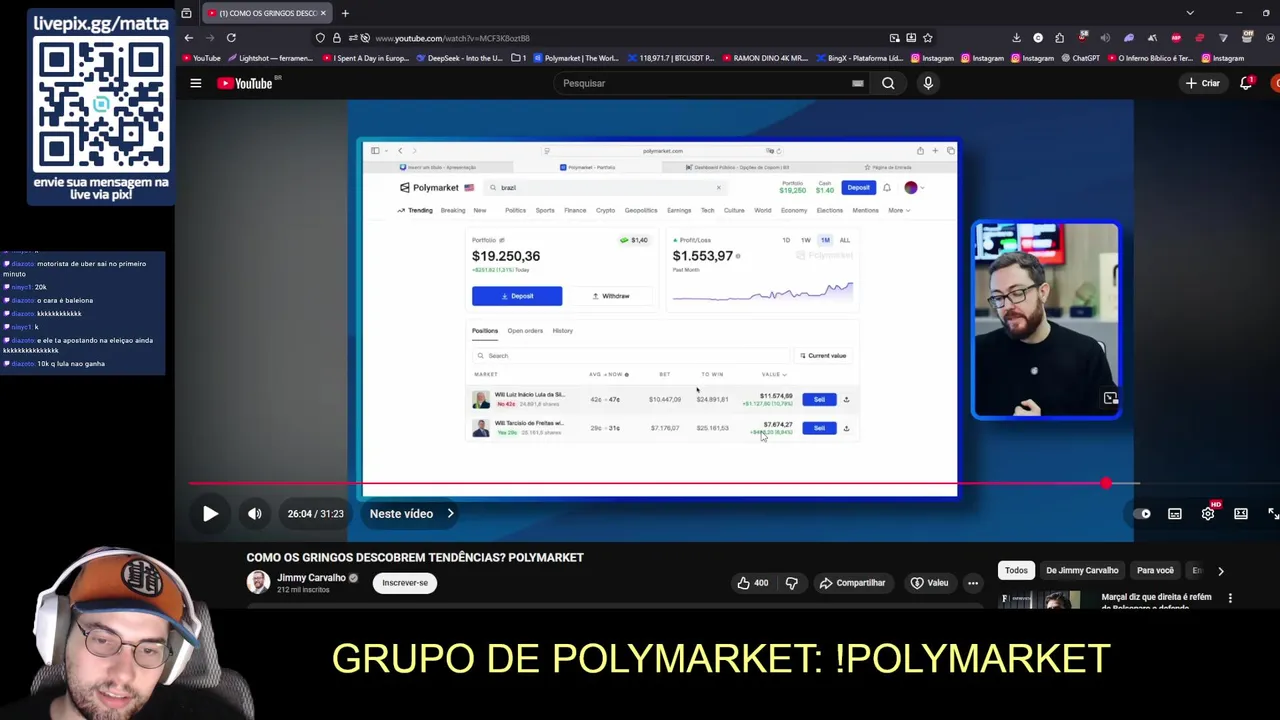Select the Todos filter chip
This screenshot has width=1280, height=720.
(x=1016, y=571)
